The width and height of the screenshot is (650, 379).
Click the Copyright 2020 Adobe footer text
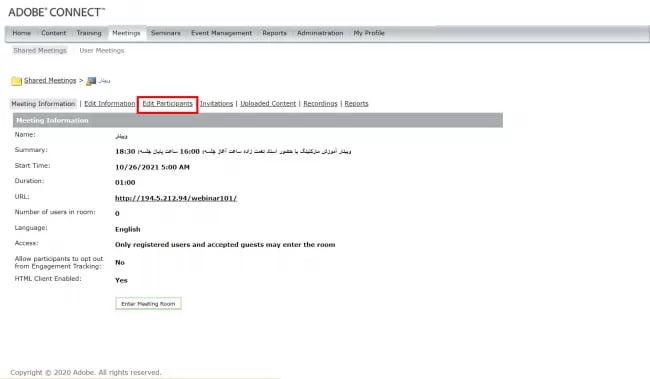[x=86, y=372]
